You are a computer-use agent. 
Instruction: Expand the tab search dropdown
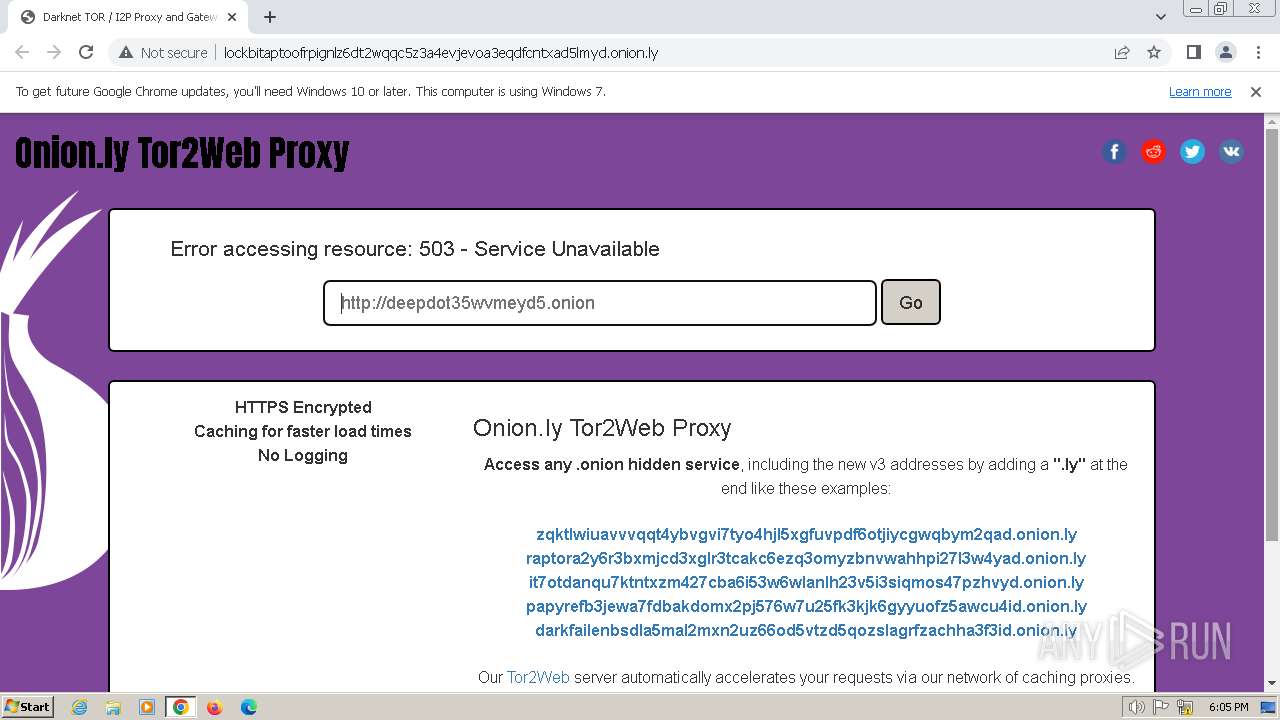(x=1161, y=17)
